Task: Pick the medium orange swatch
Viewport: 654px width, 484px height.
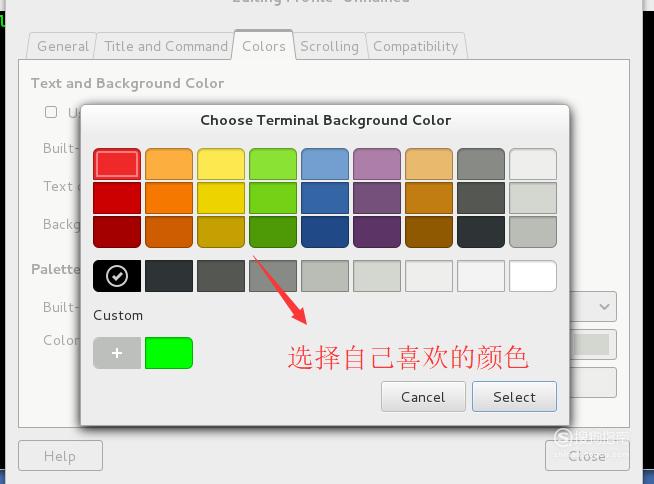Action: tap(169, 198)
